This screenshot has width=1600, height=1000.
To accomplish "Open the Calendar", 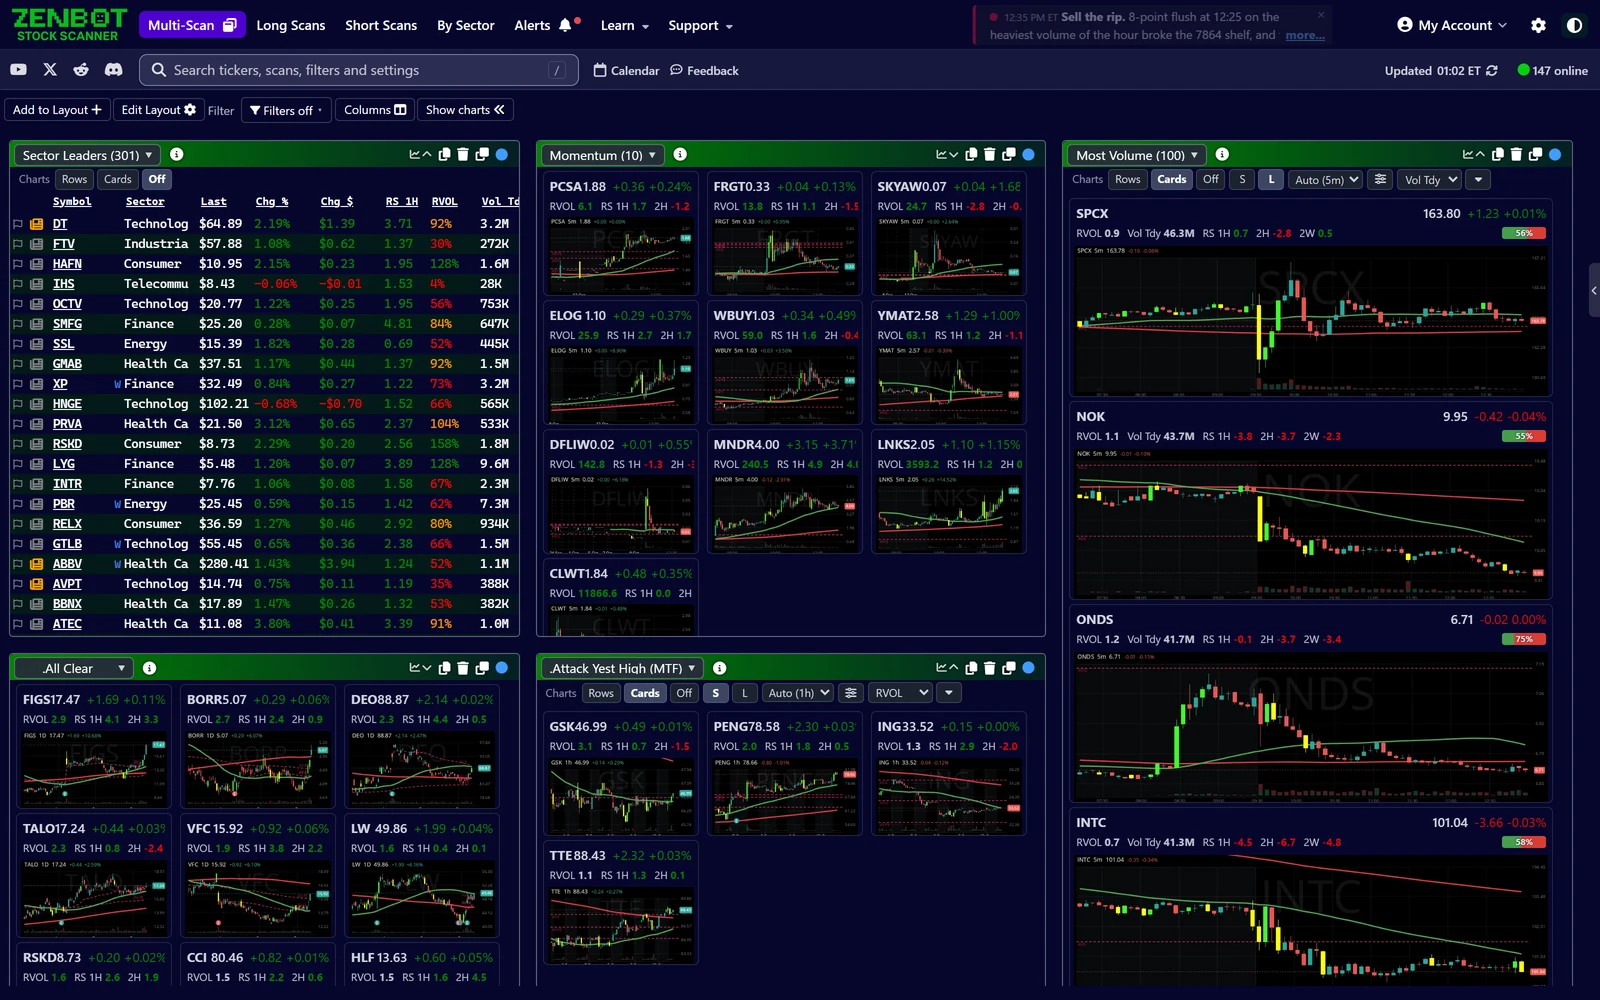I will tap(626, 70).
